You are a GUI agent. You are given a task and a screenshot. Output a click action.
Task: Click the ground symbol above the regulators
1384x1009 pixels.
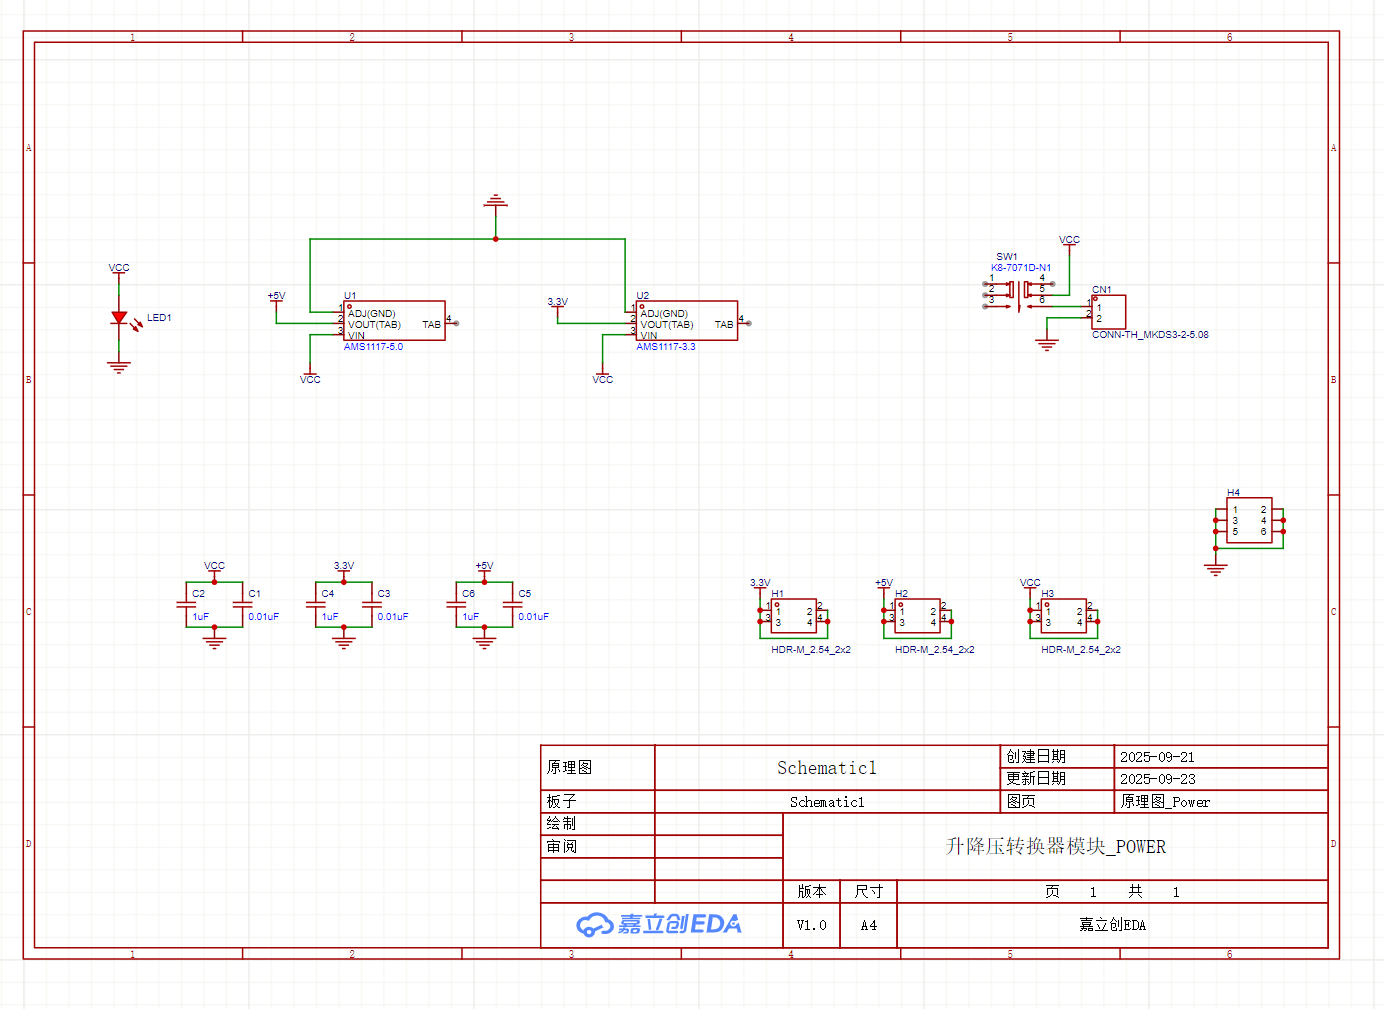click(495, 203)
